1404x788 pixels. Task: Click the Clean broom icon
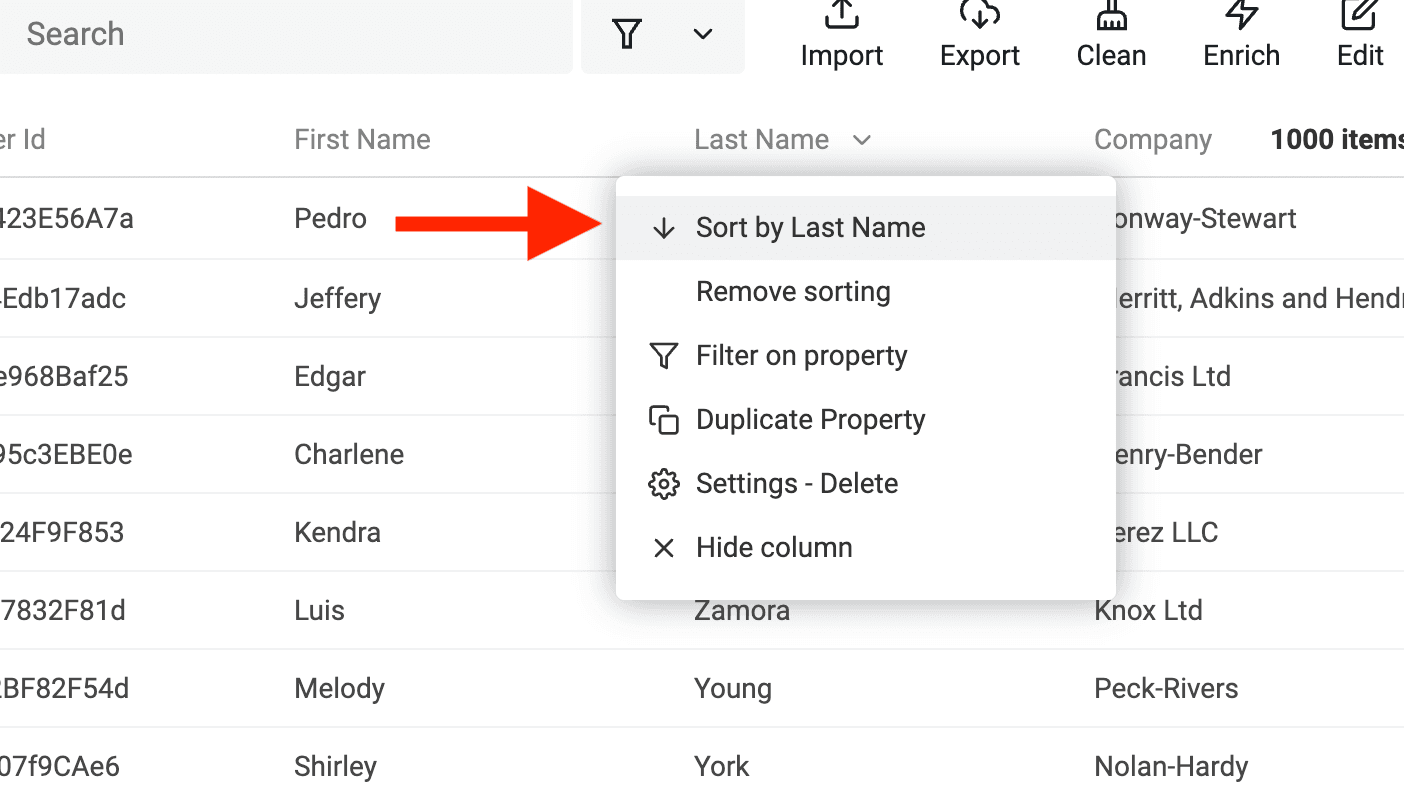[1111, 15]
